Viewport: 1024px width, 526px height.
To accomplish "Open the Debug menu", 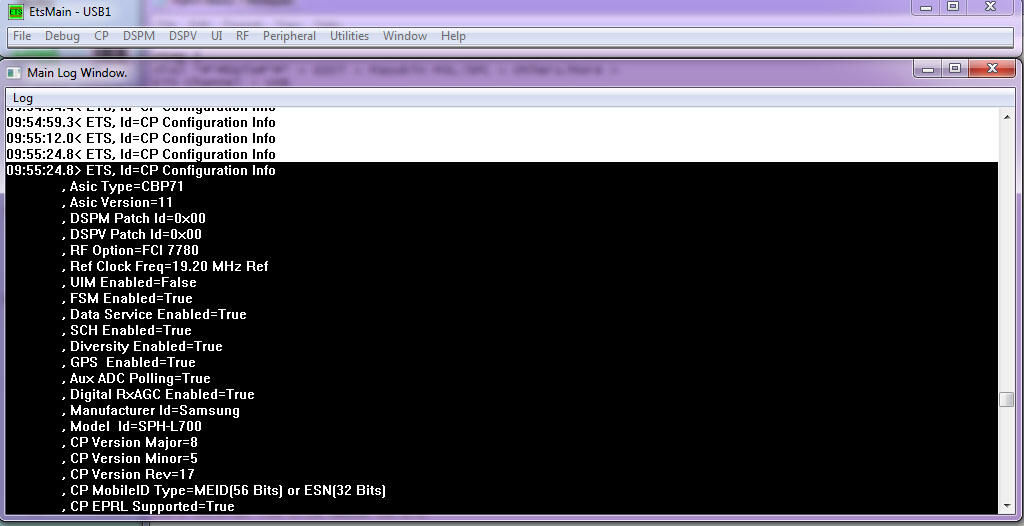I will [62, 36].
